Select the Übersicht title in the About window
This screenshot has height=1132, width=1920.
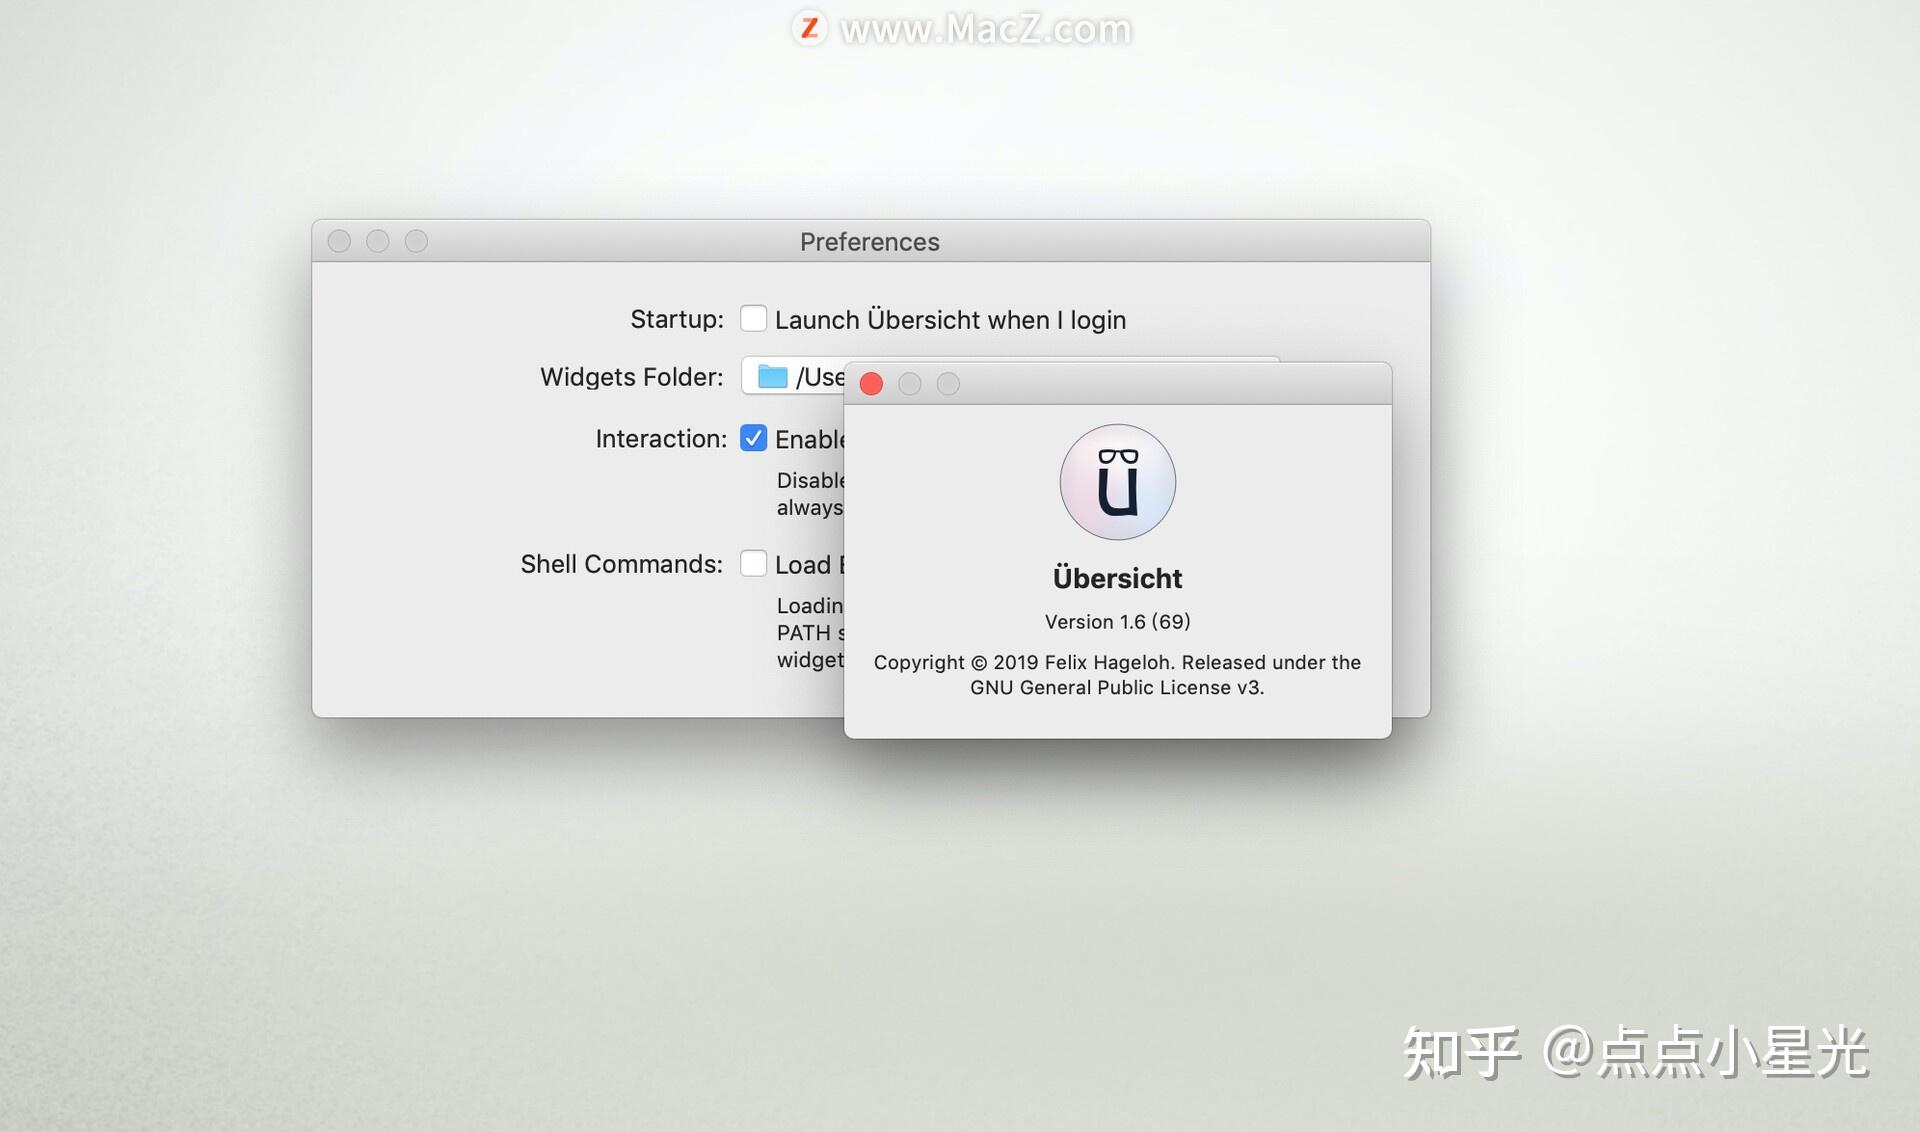[1117, 578]
